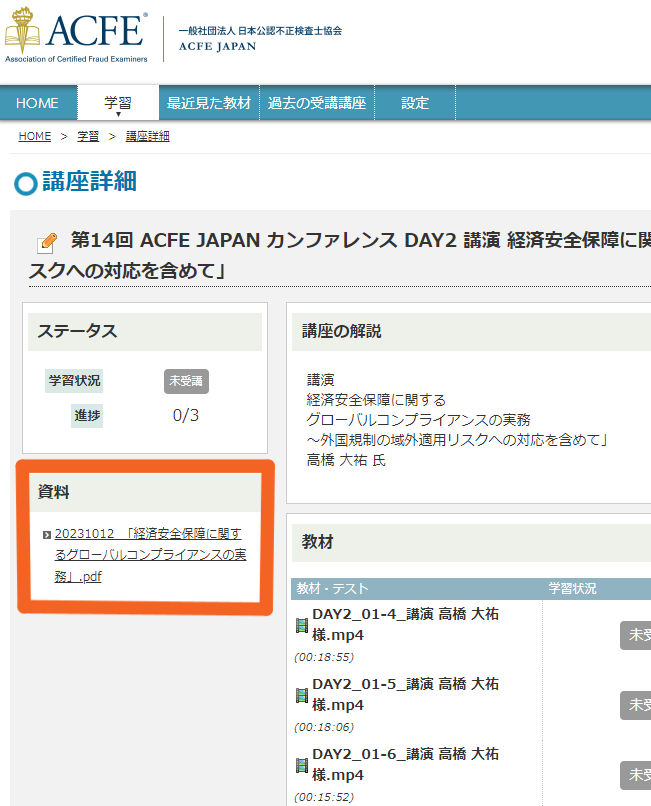Click the 未受講 status badge in ステータス

186,381
